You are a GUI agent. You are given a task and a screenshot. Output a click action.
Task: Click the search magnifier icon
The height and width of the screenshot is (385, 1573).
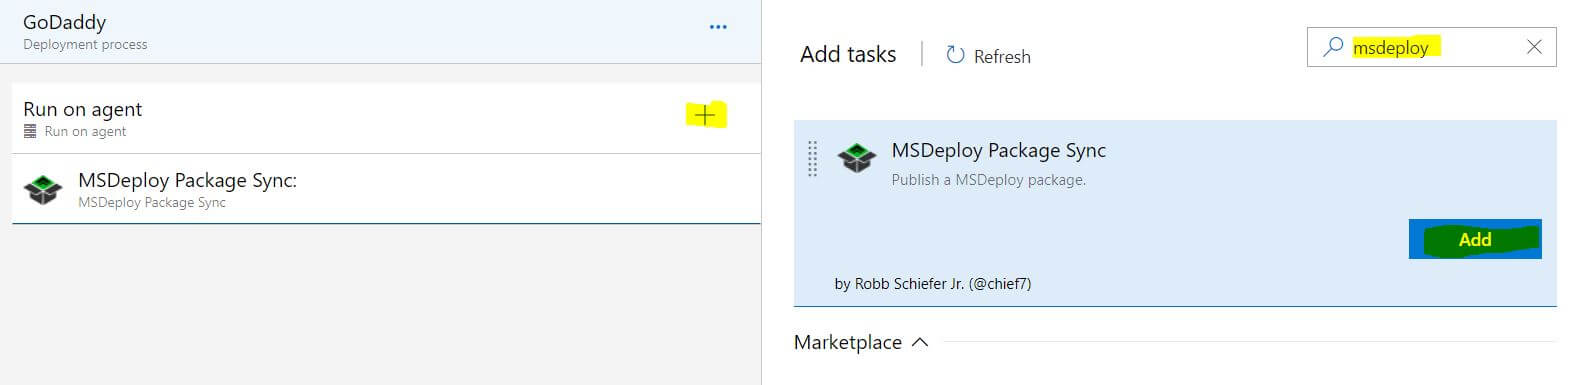[x=1332, y=47]
